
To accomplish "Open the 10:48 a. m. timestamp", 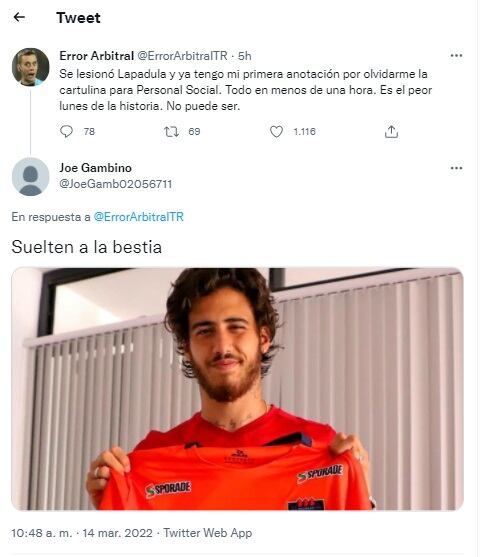I will click(42, 533).
